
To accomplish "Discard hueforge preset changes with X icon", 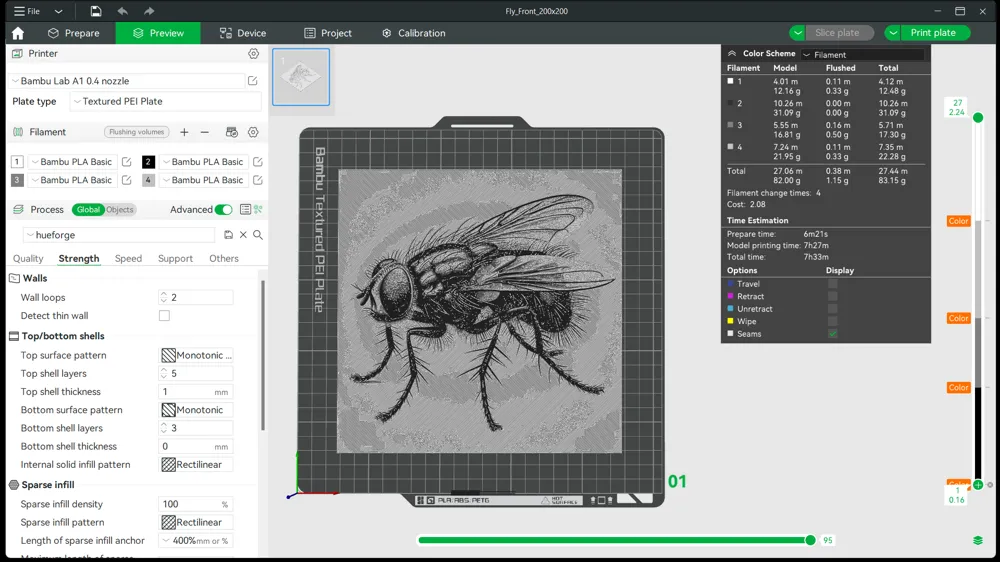I will (x=243, y=235).
